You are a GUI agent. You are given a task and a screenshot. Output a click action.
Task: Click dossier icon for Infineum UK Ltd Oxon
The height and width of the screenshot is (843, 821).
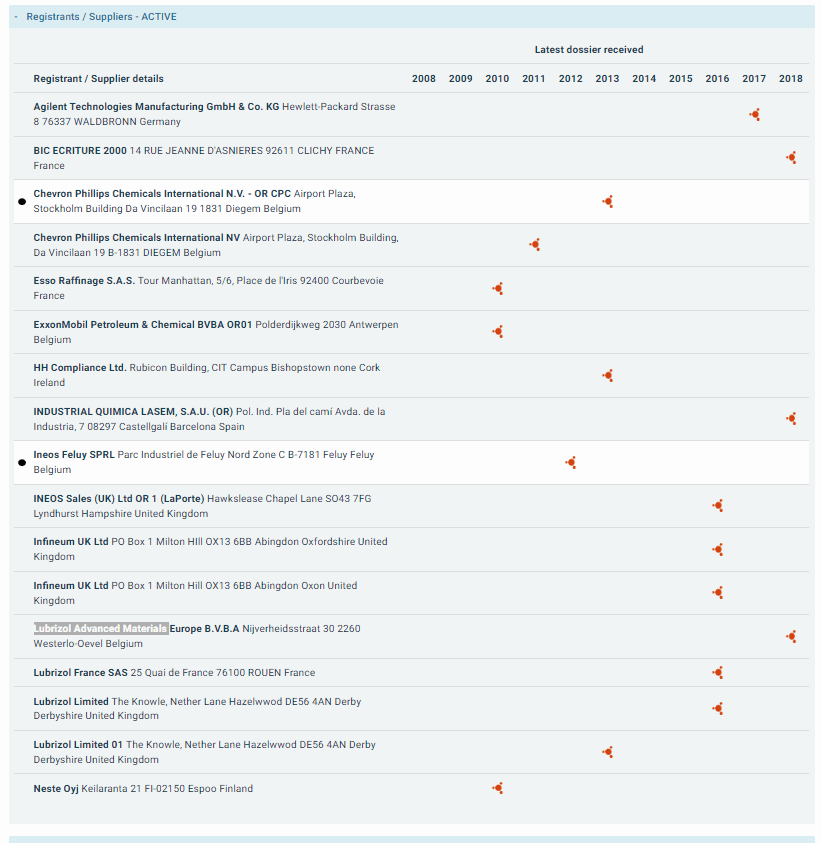point(718,593)
